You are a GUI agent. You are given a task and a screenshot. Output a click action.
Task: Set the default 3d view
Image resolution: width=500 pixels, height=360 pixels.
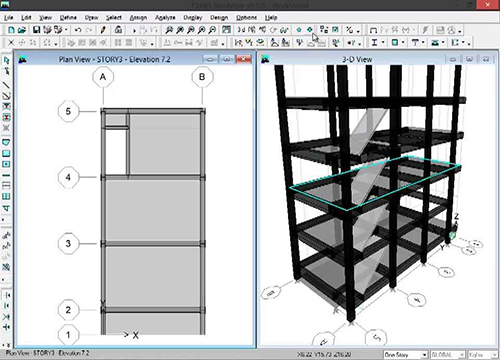pos(241,30)
